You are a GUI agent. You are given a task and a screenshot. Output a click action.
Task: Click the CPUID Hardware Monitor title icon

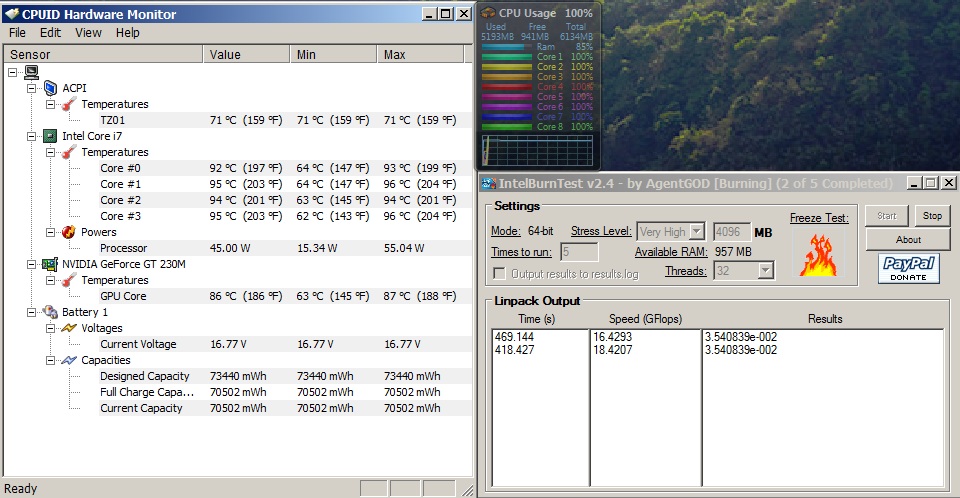coord(12,14)
